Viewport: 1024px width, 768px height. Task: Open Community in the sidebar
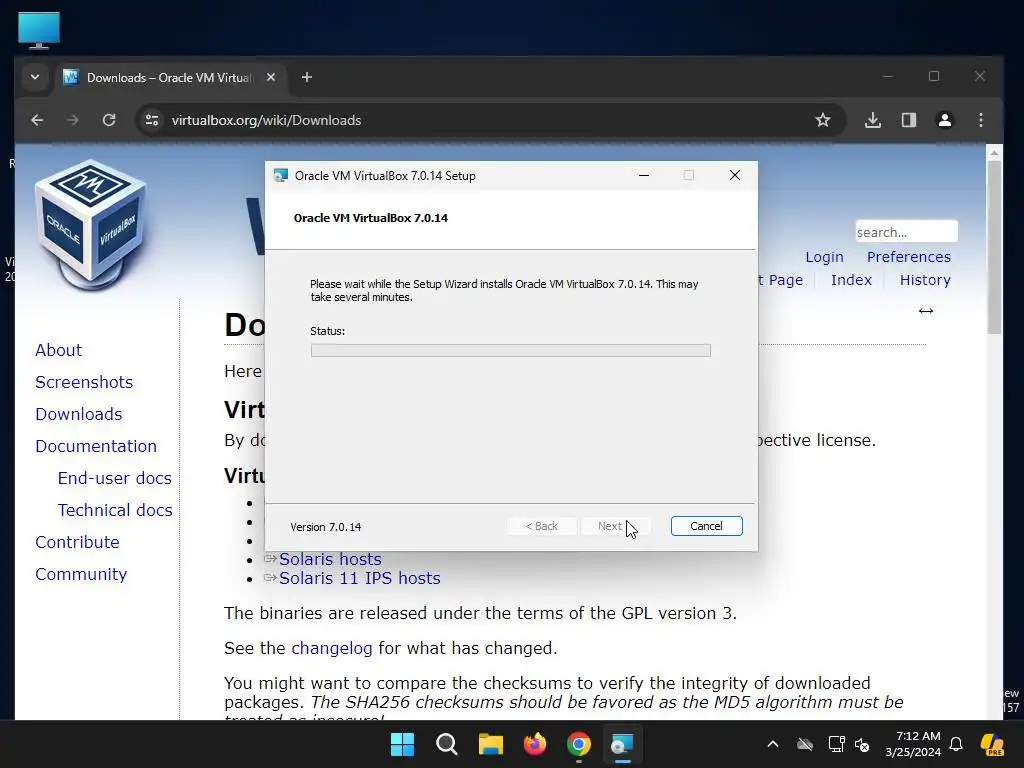(x=81, y=574)
